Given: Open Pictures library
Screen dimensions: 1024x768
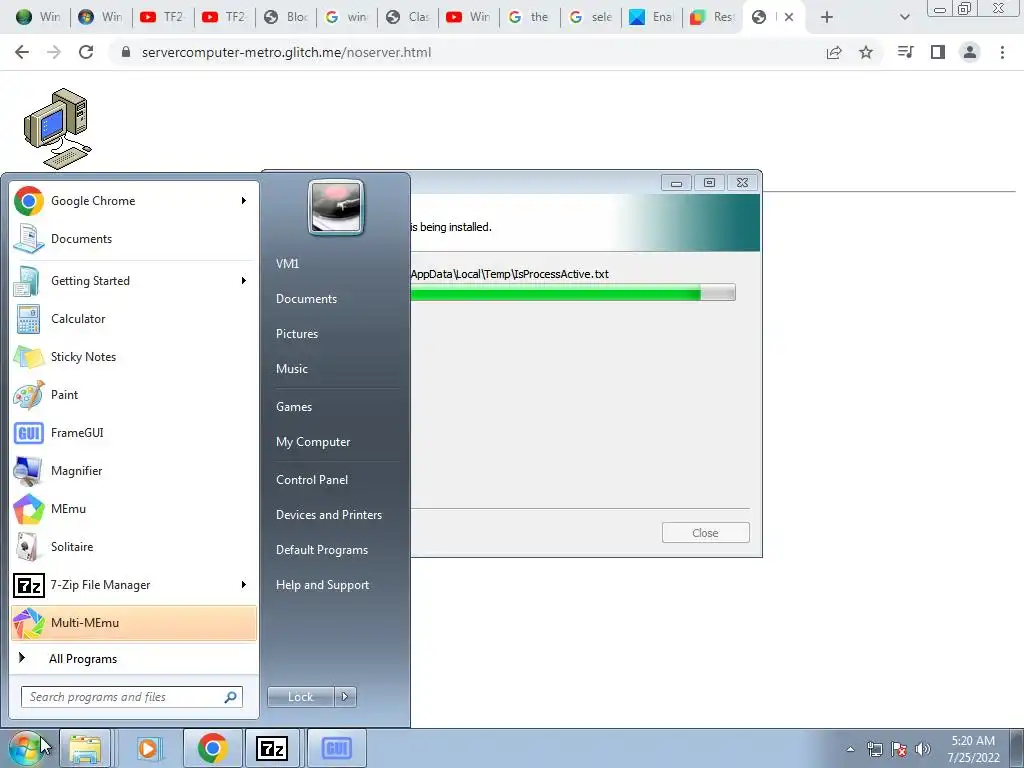Looking at the screenshot, I should pyautogui.click(x=296, y=334).
